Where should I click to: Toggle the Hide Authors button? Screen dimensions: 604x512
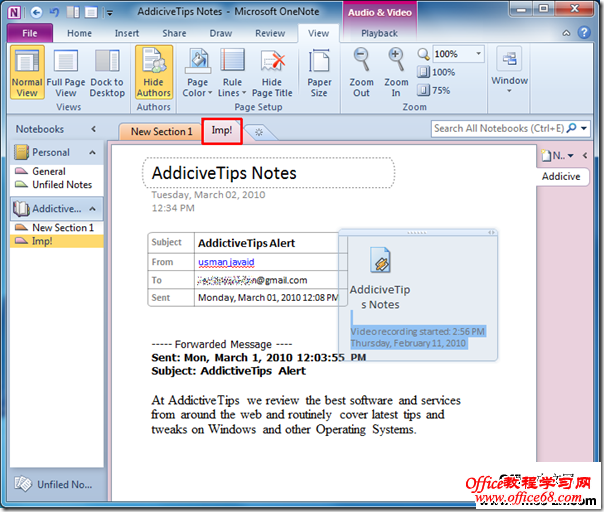154,72
